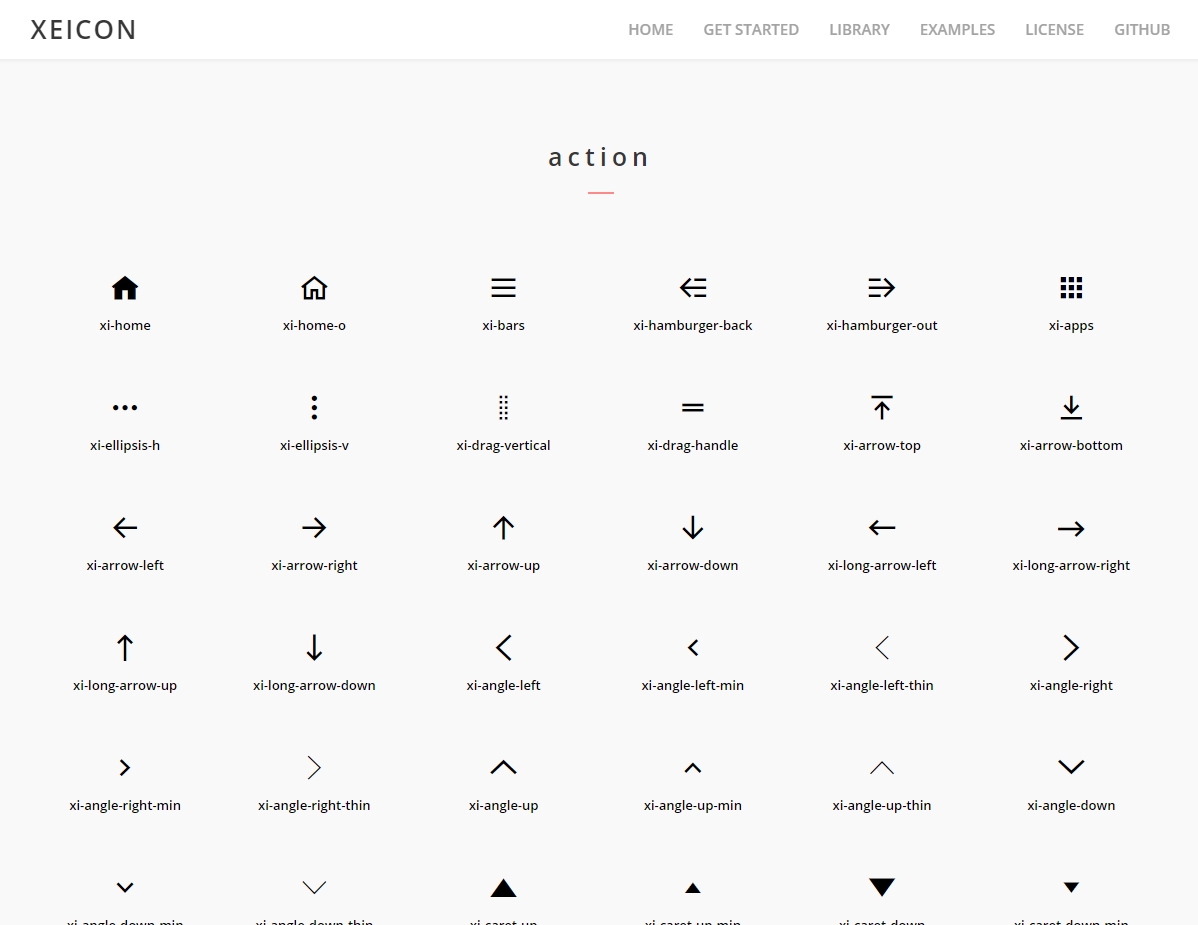Pick the xi-arrow-bottom icon
The width and height of the screenshot is (1198, 925).
click(x=1071, y=408)
